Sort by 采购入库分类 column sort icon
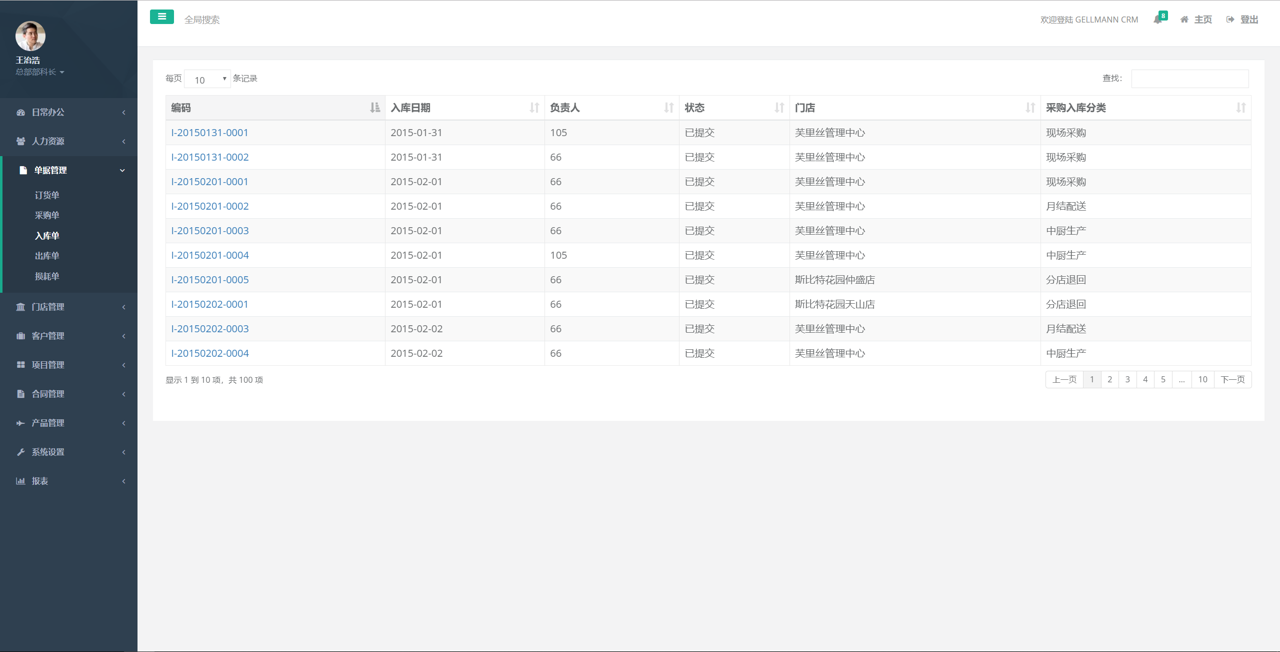Viewport: 1280px width, 652px height. click(x=1240, y=108)
